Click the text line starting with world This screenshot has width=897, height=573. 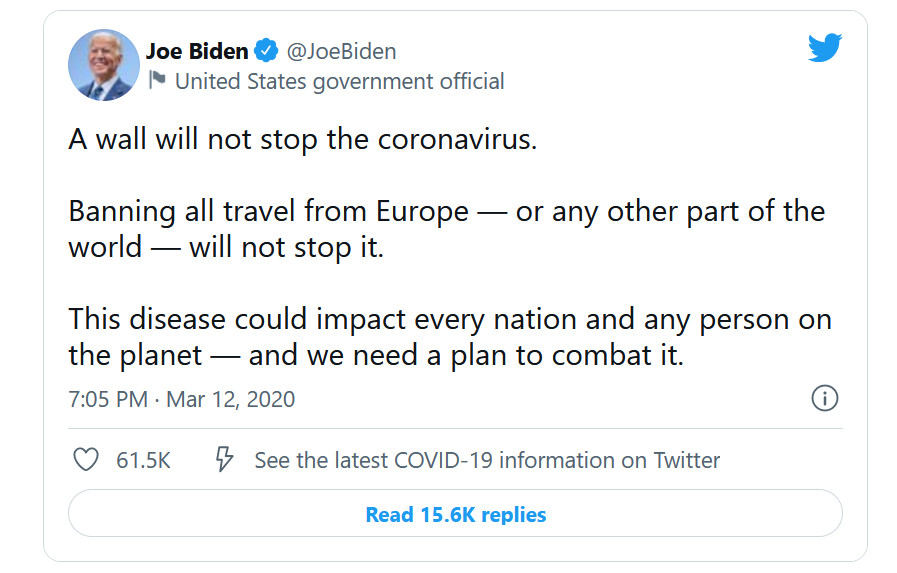click(x=226, y=247)
